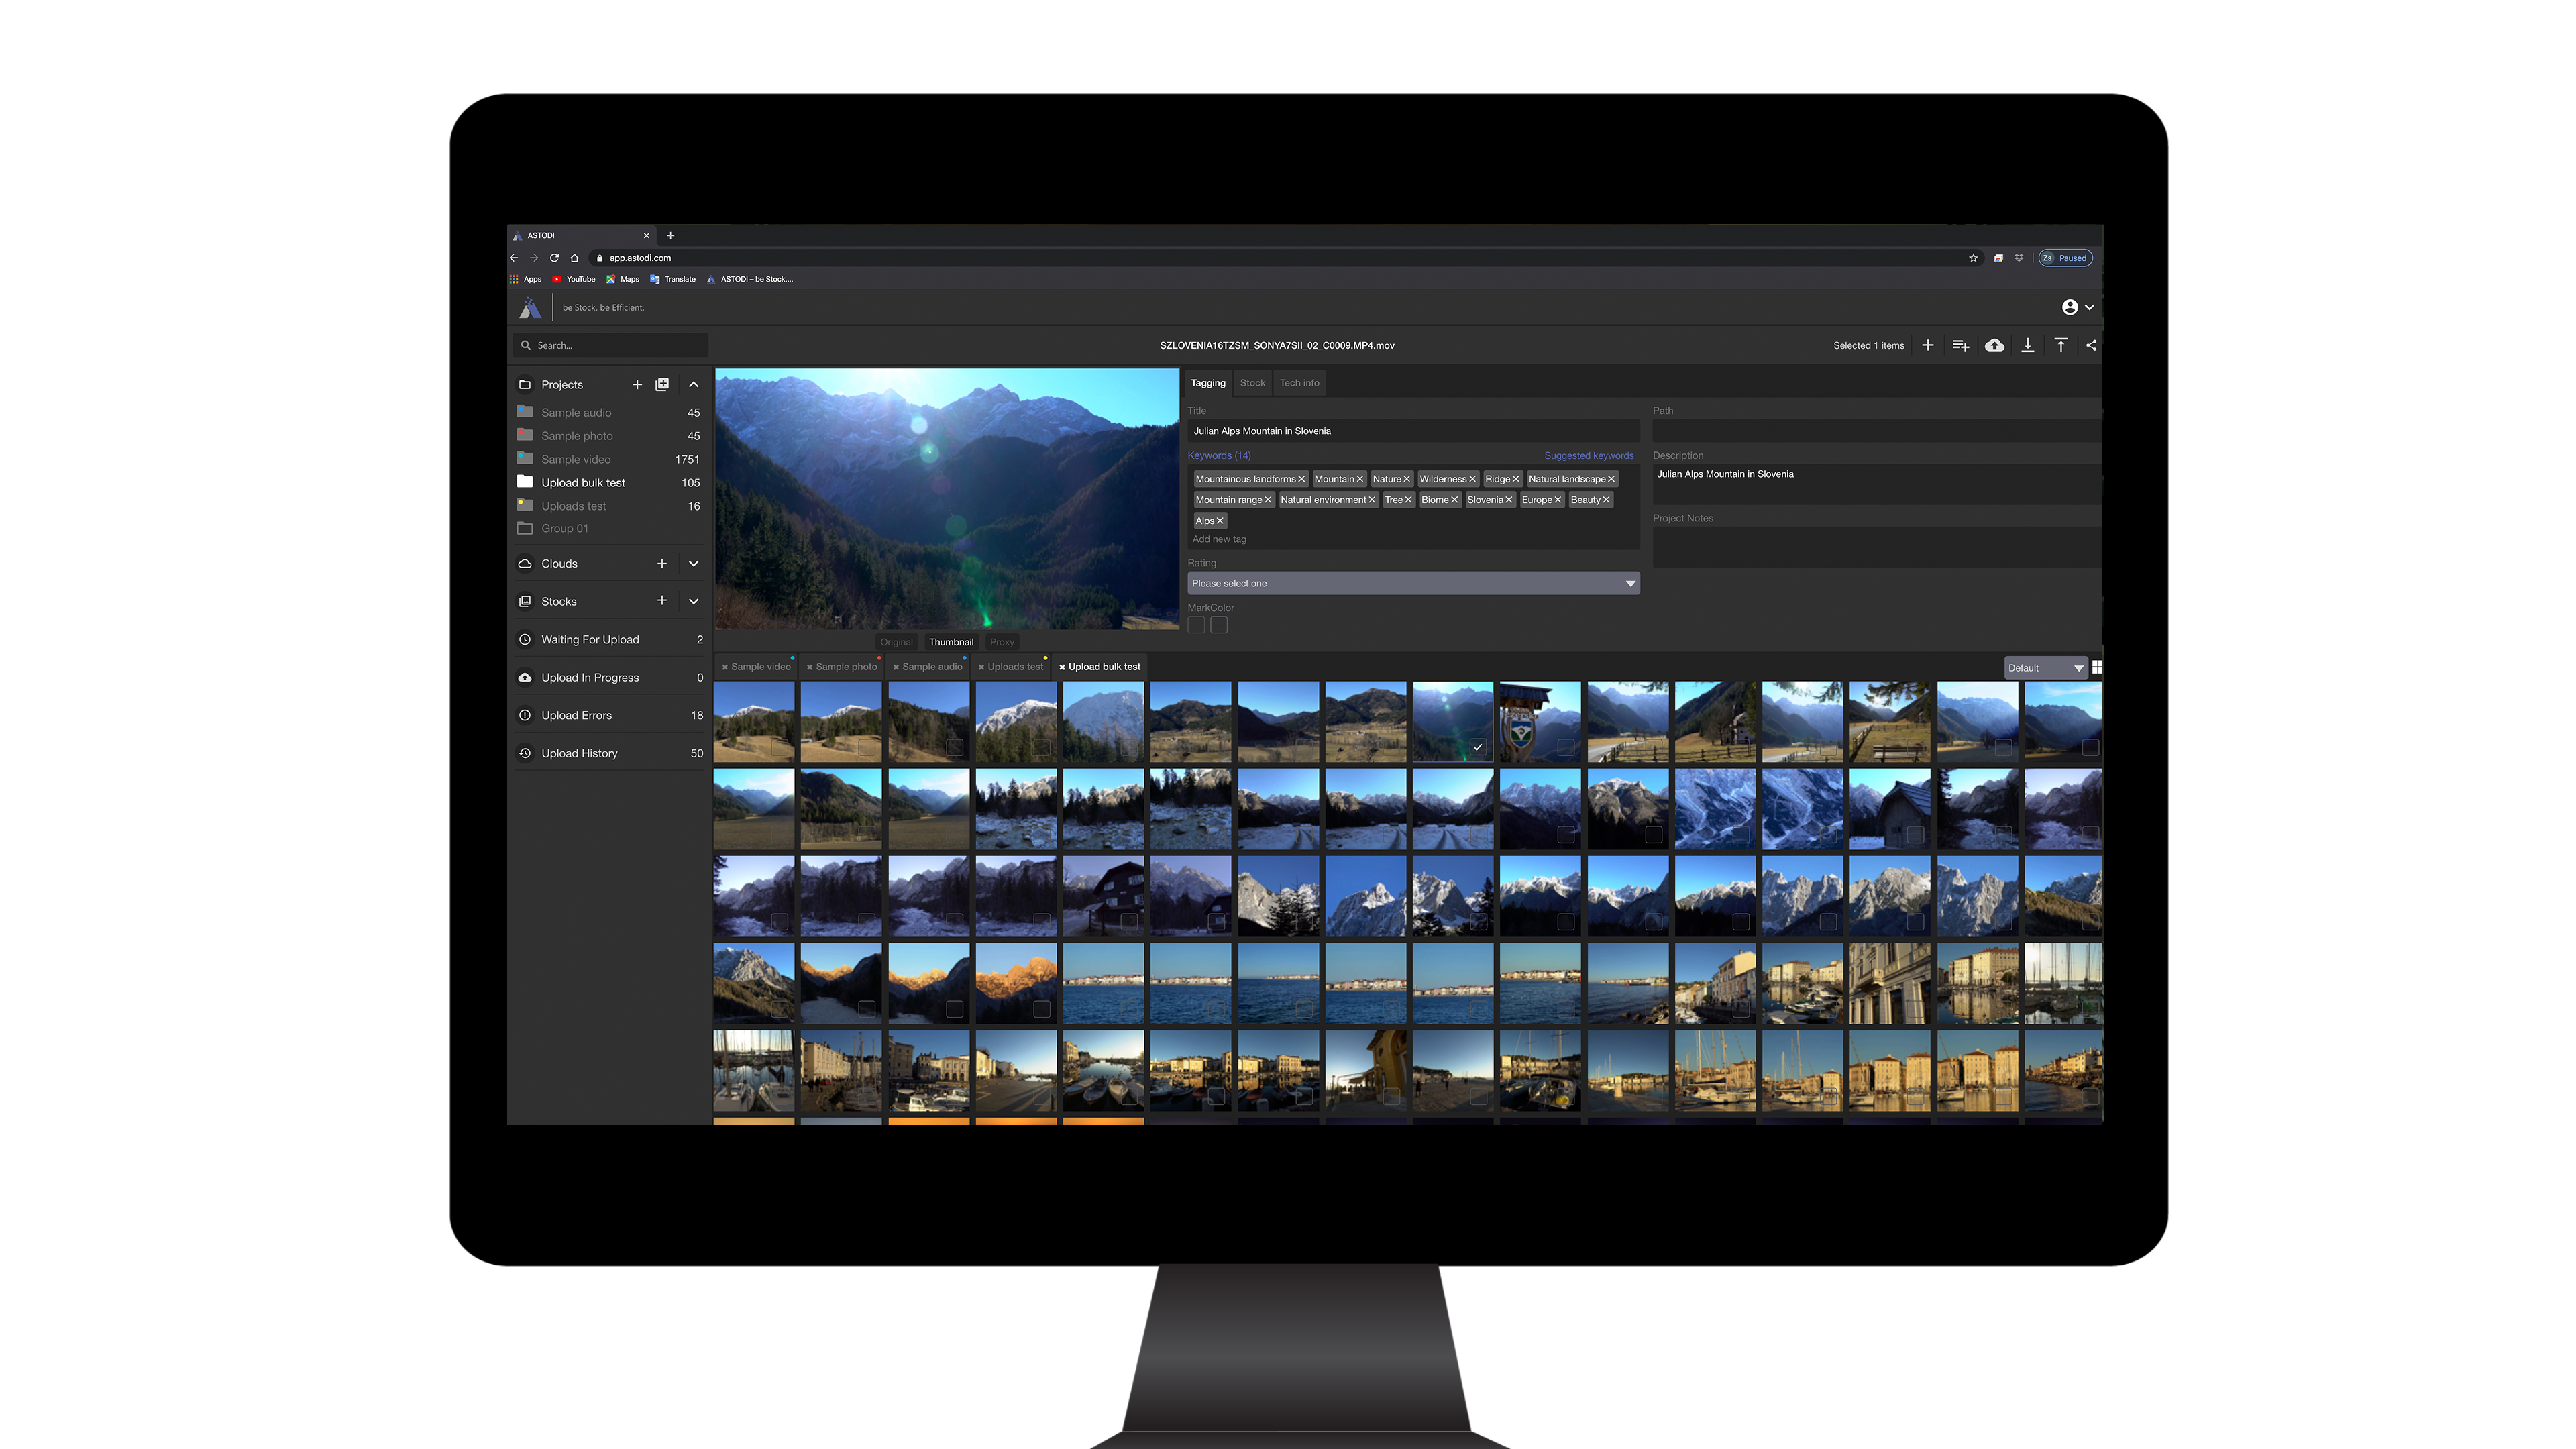Add a new project with plus icon
Screen dimensions: 2576x1449
click(x=637, y=384)
